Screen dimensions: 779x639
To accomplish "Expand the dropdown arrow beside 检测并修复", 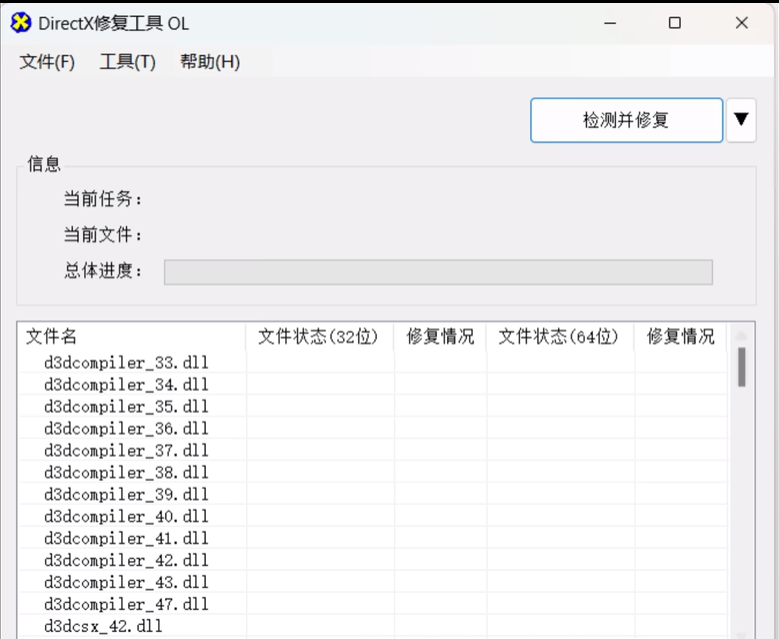I will click(741, 120).
